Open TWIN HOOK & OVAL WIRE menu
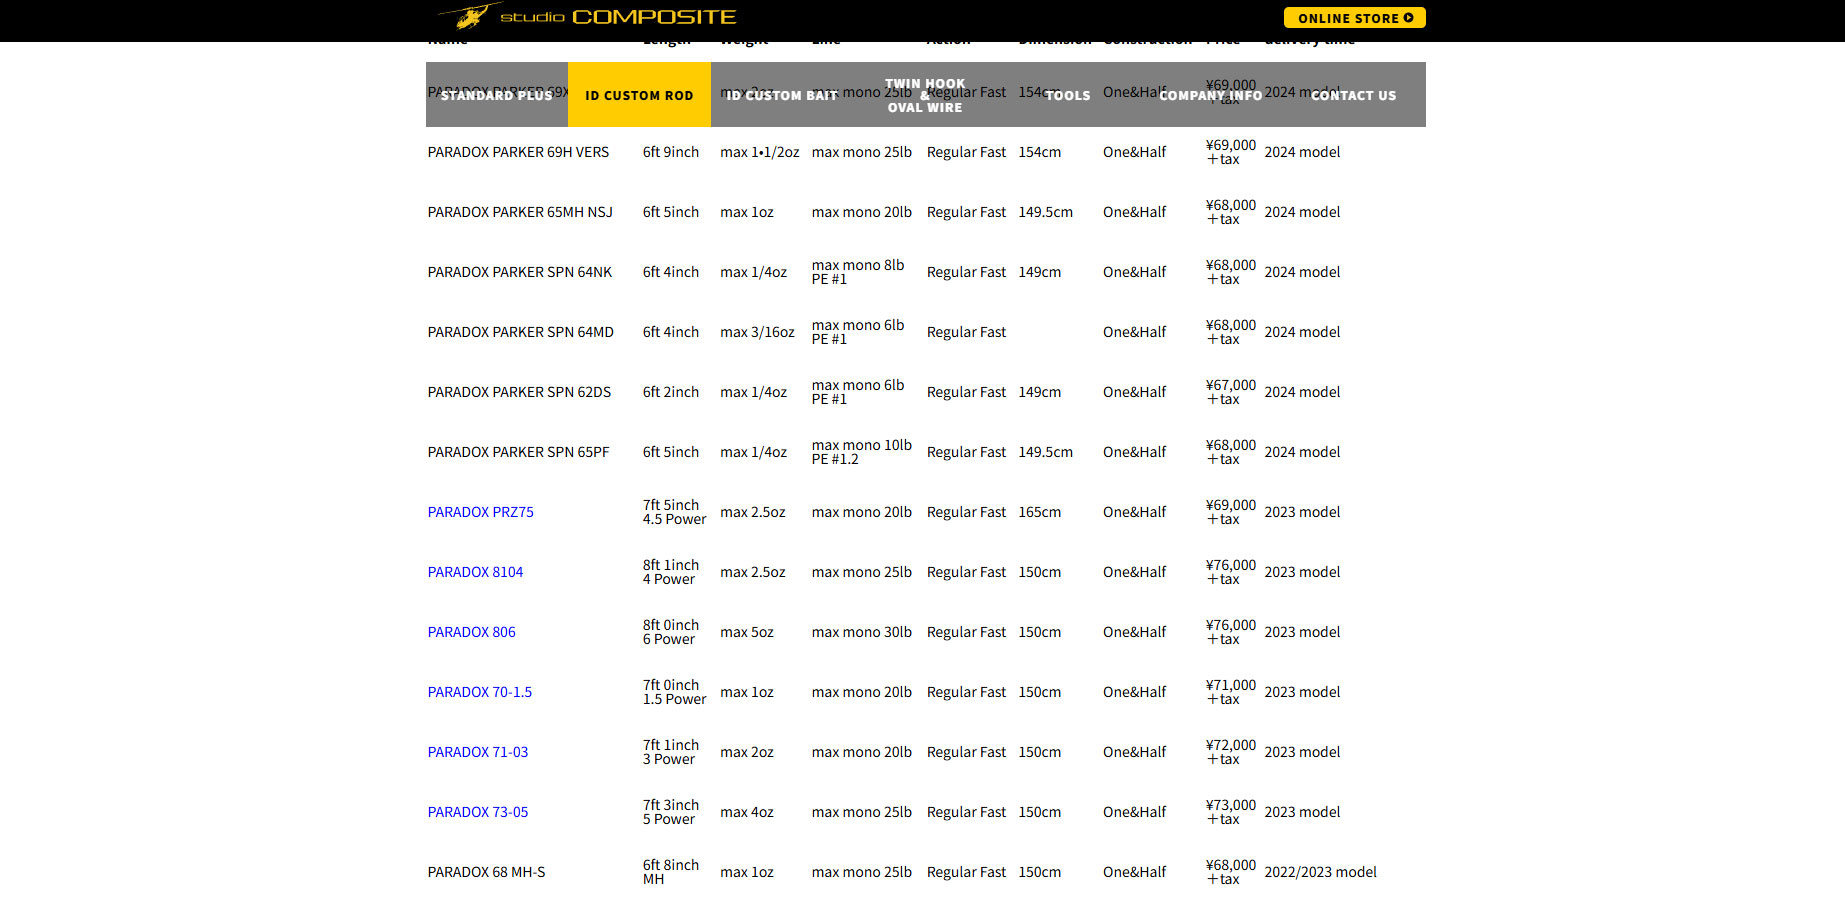This screenshot has height=899, width=1845. [x=925, y=95]
